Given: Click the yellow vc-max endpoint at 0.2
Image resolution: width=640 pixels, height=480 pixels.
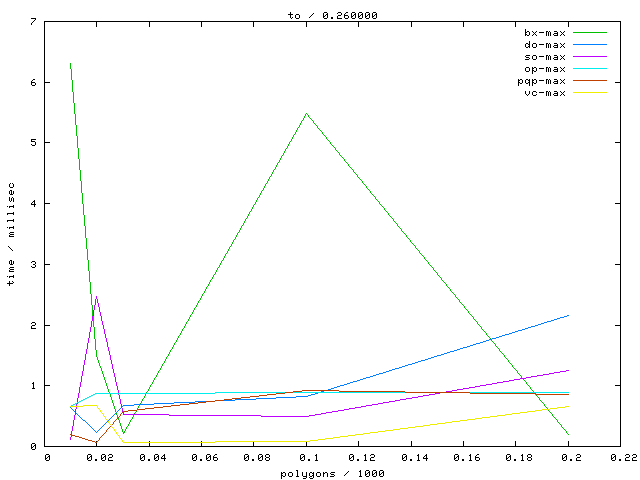Looking at the screenshot, I should tap(568, 405).
